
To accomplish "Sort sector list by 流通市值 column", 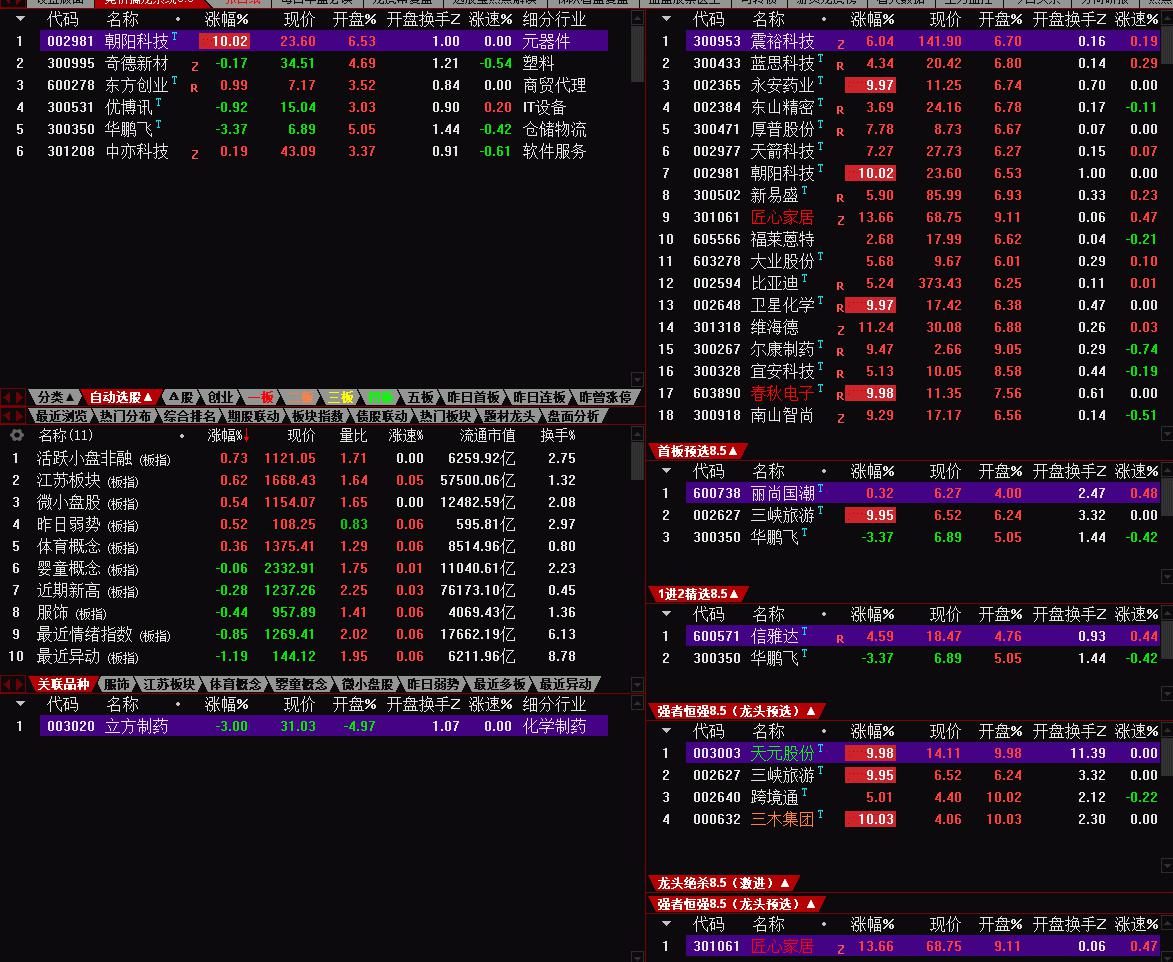I will click(x=487, y=435).
